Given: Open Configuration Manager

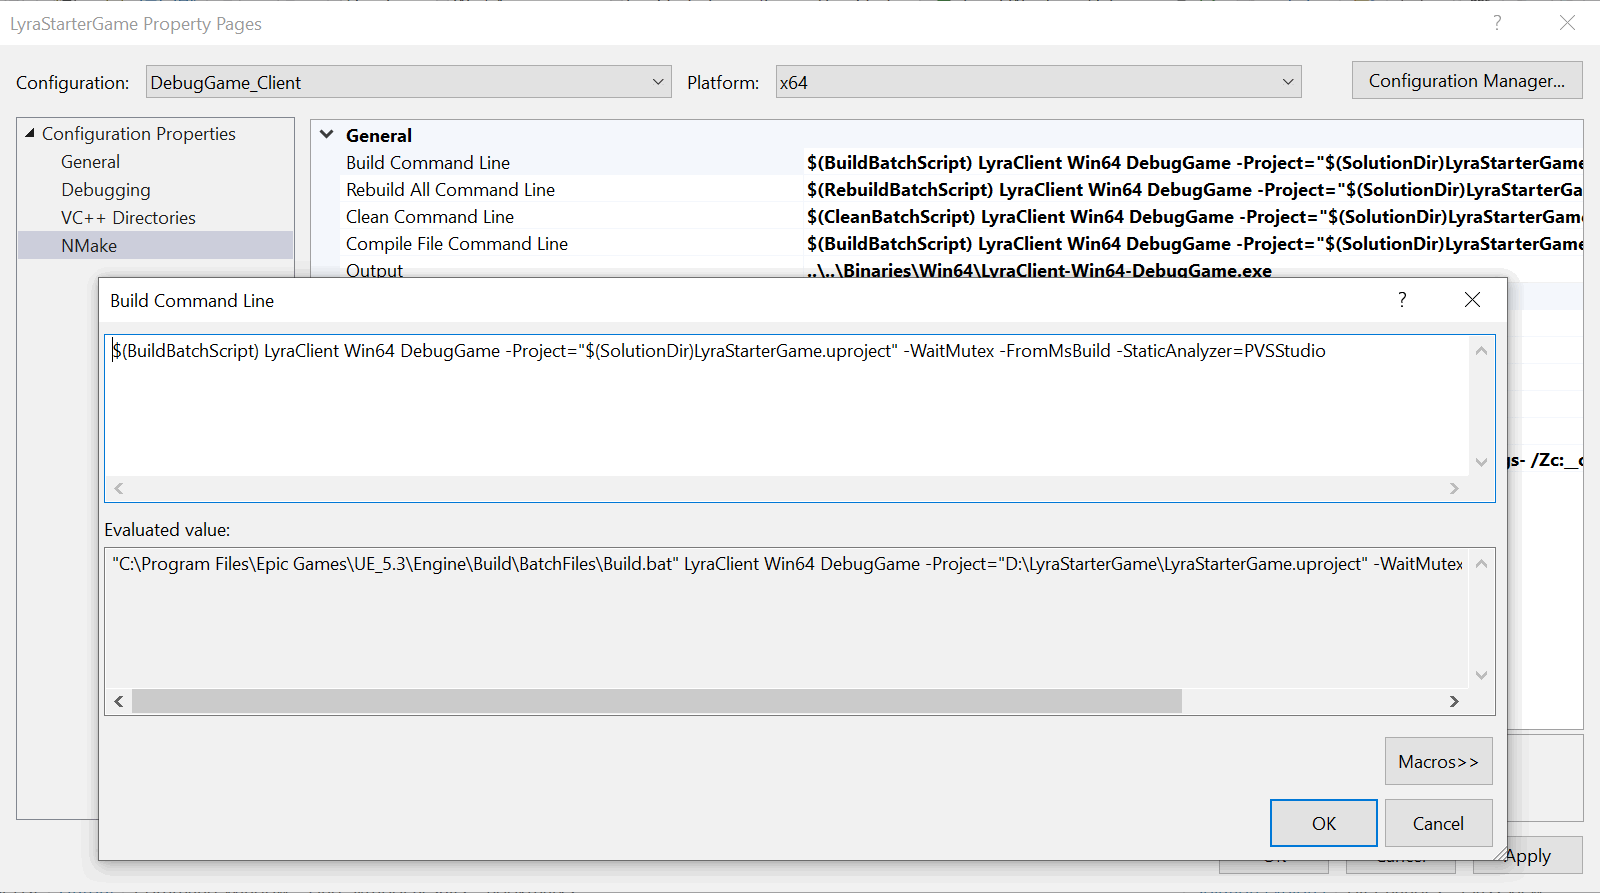Looking at the screenshot, I should coord(1467,80).
